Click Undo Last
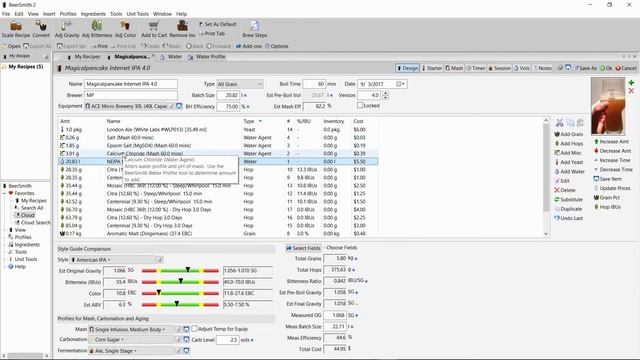The height and width of the screenshot is (360, 640). point(568,218)
